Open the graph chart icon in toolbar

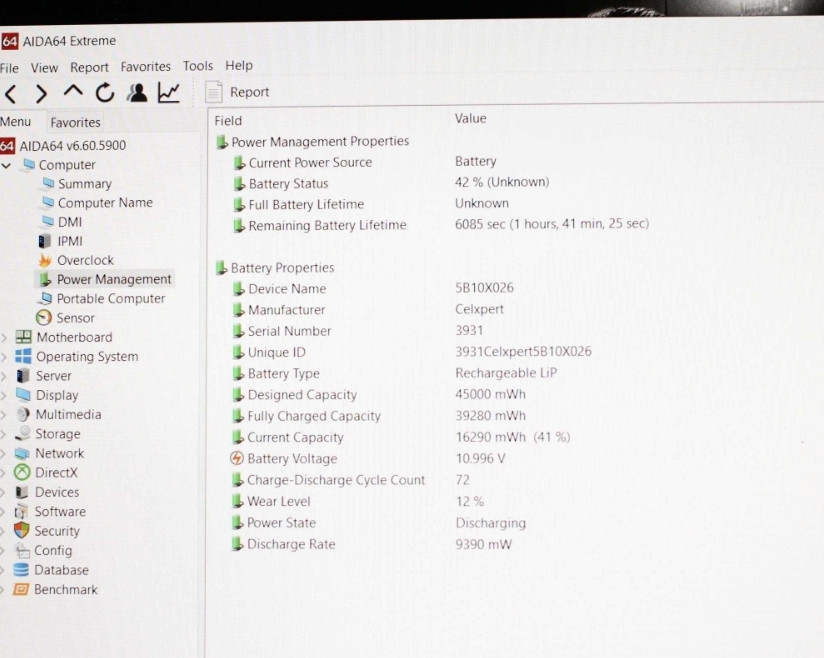(169, 93)
